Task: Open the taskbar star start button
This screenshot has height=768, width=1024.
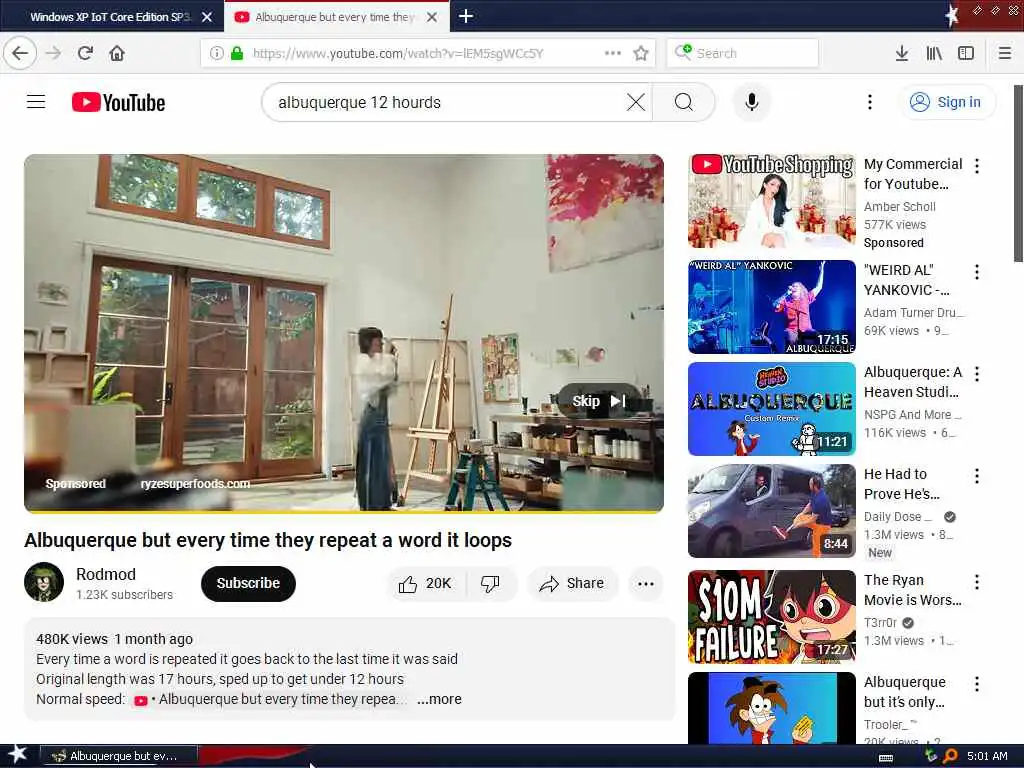Action: coord(18,755)
